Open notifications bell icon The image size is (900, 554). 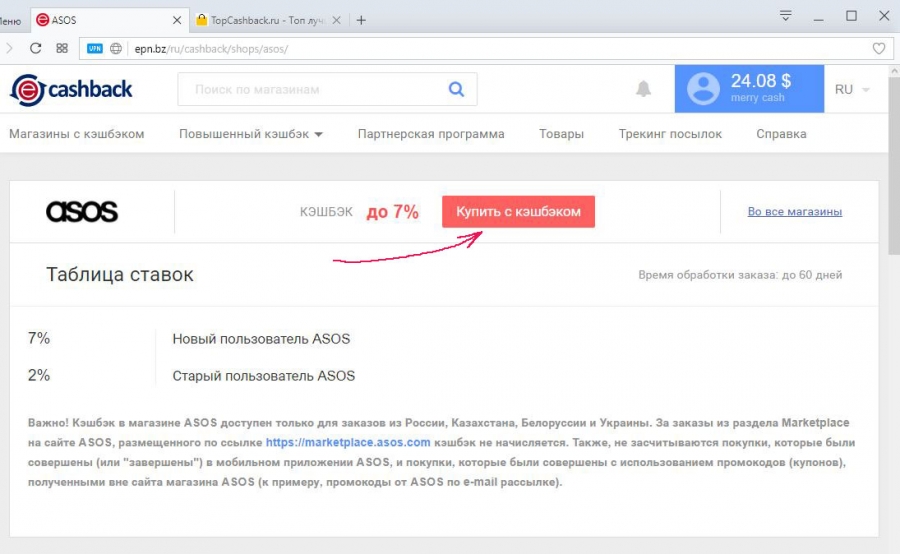643,89
